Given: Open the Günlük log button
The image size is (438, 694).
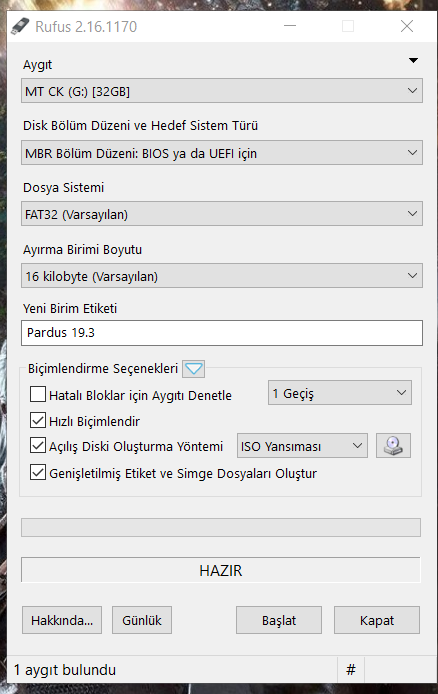Looking at the screenshot, I should click(142, 620).
